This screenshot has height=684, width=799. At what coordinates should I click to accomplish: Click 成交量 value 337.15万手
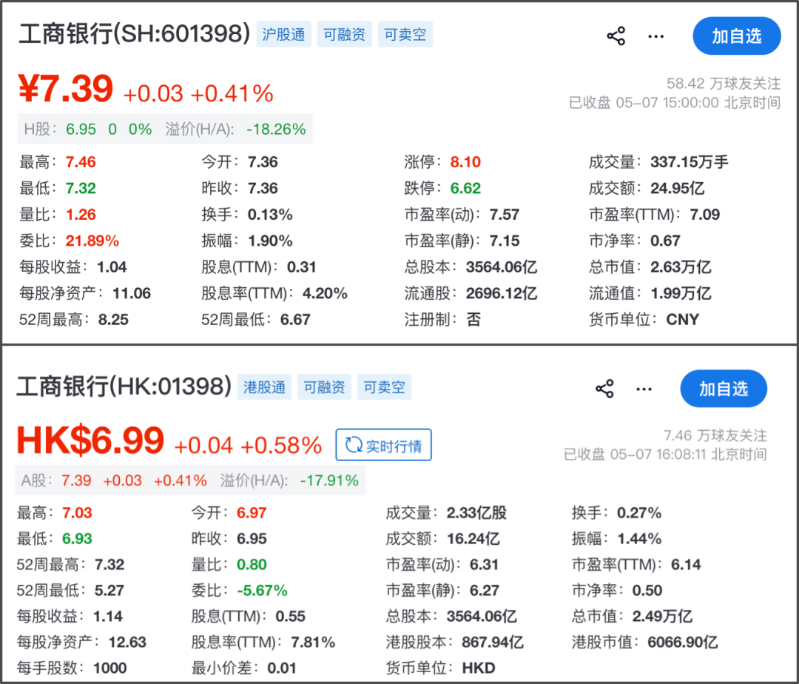coord(689,162)
